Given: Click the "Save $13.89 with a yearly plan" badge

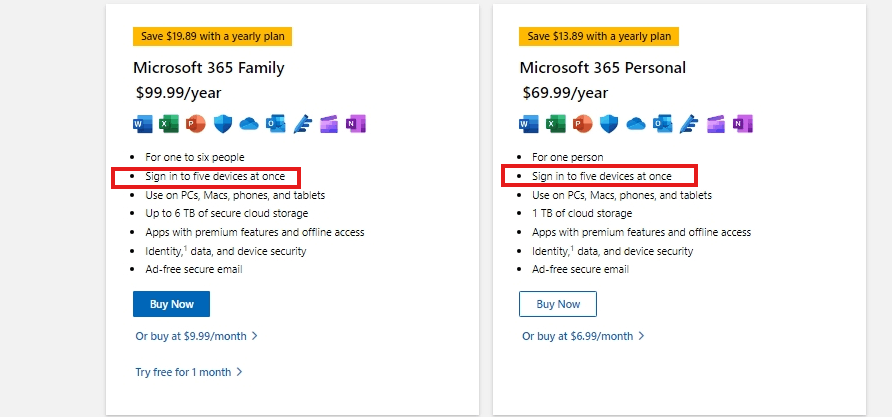Looking at the screenshot, I should coord(599,36).
